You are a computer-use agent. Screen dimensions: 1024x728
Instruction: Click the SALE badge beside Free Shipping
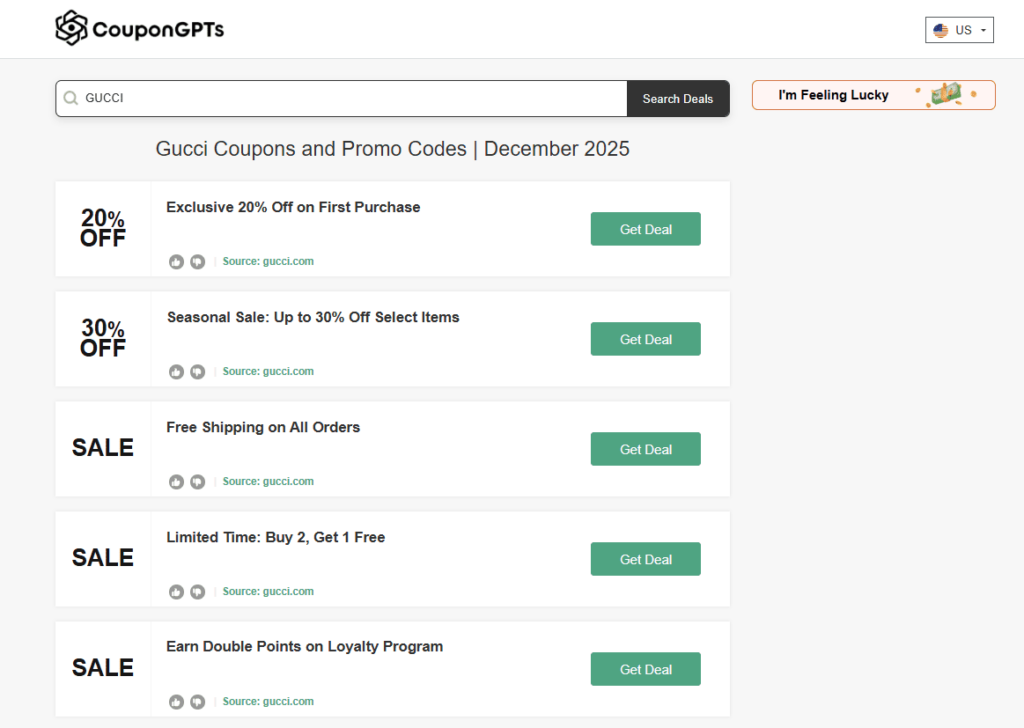pyautogui.click(x=103, y=448)
